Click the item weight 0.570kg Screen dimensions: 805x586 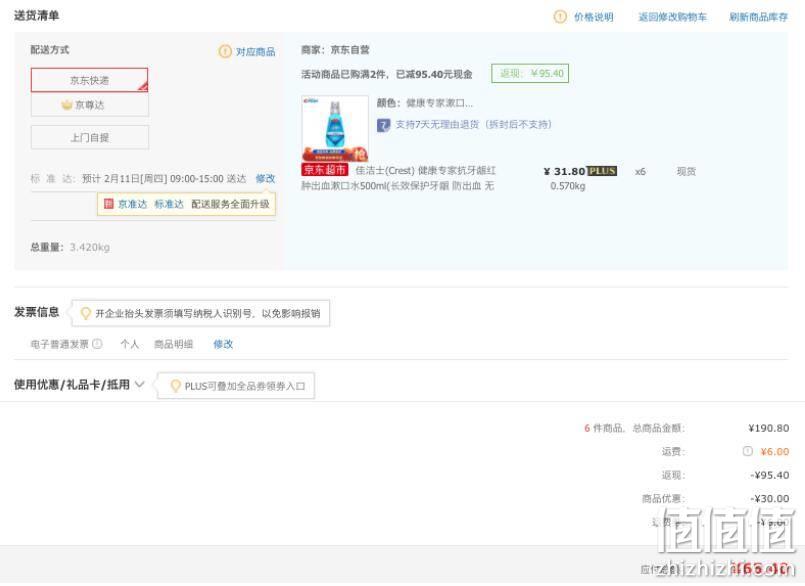pyautogui.click(x=567, y=185)
